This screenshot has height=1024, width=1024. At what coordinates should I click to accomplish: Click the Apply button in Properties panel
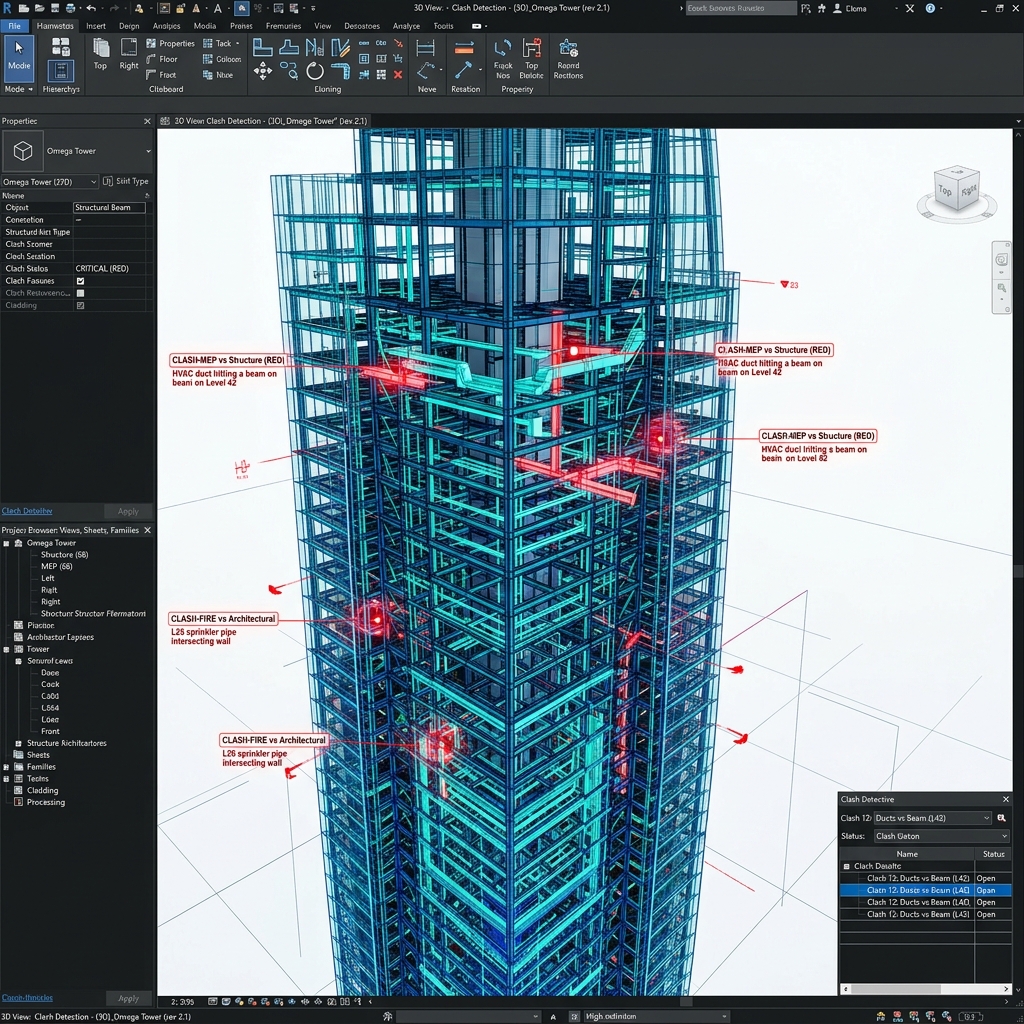click(x=128, y=511)
